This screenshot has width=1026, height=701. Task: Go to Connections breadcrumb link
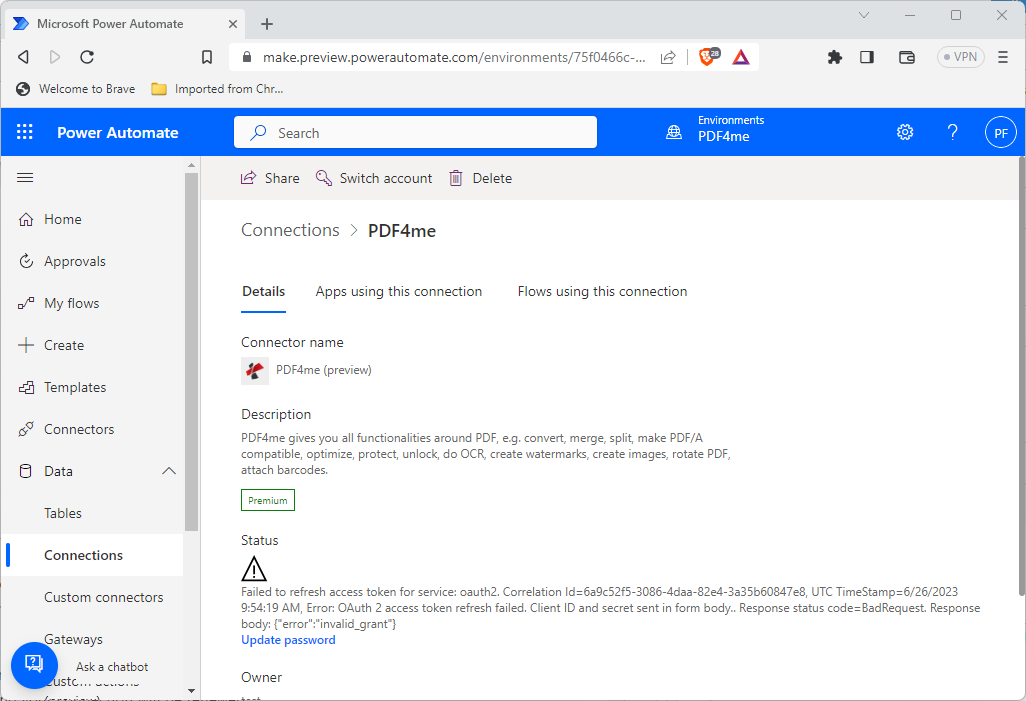pyautogui.click(x=290, y=230)
